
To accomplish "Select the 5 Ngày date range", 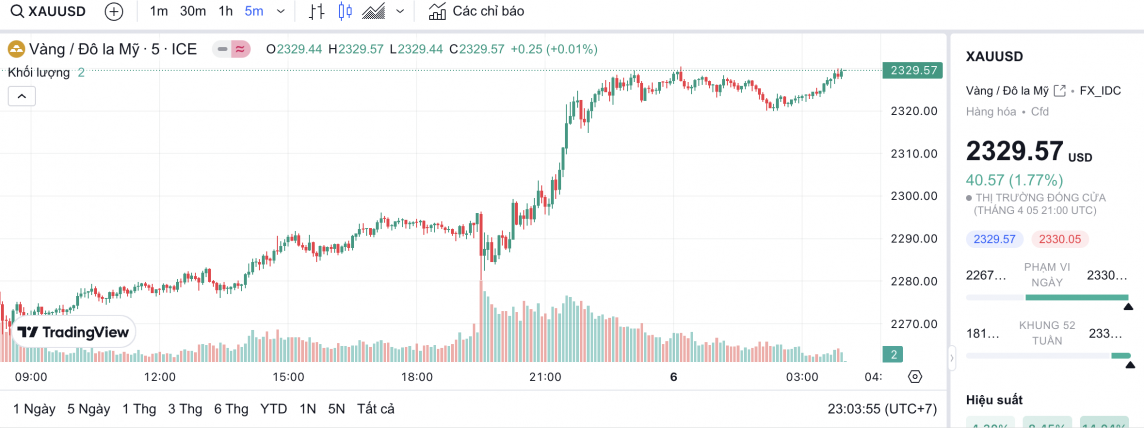I will (x=89, y=409).
